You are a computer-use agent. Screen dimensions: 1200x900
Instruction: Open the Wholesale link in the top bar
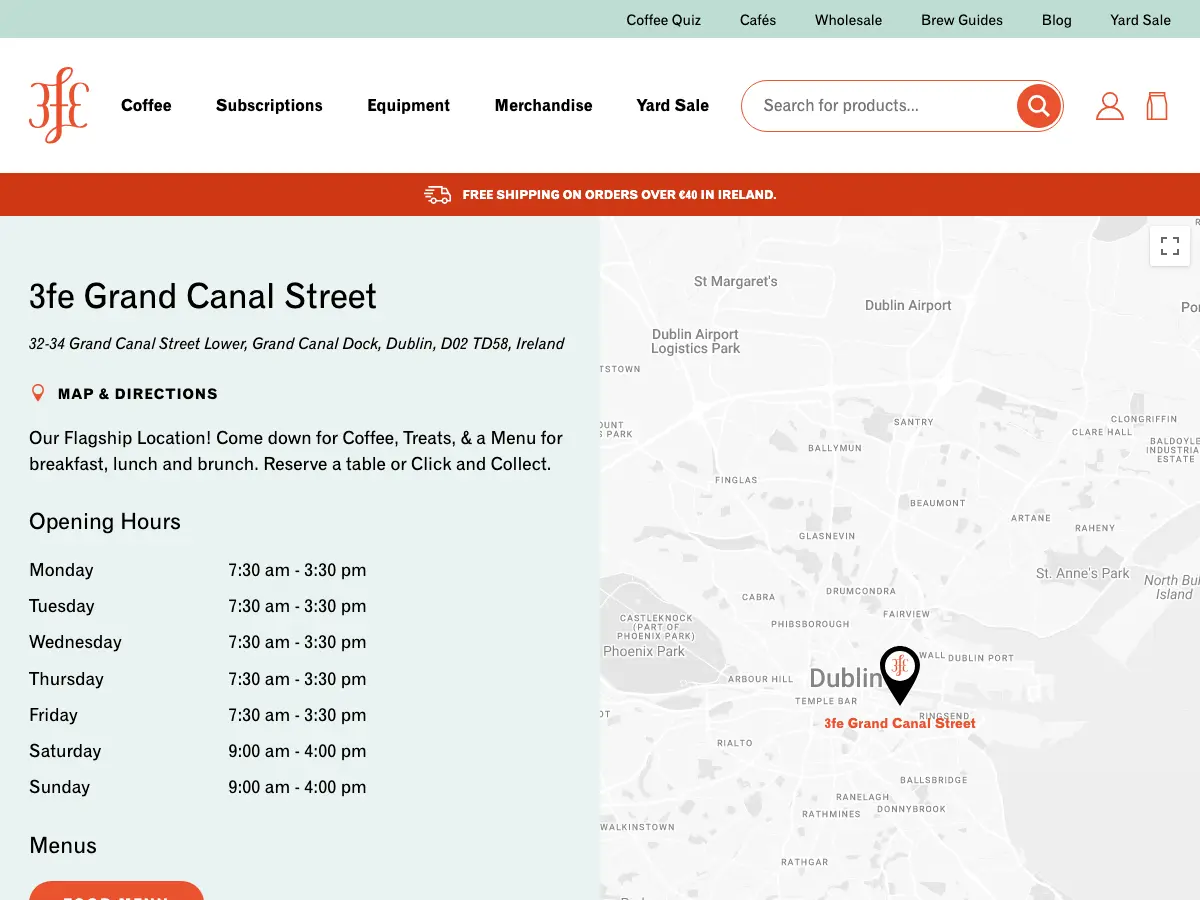[848, 20]
